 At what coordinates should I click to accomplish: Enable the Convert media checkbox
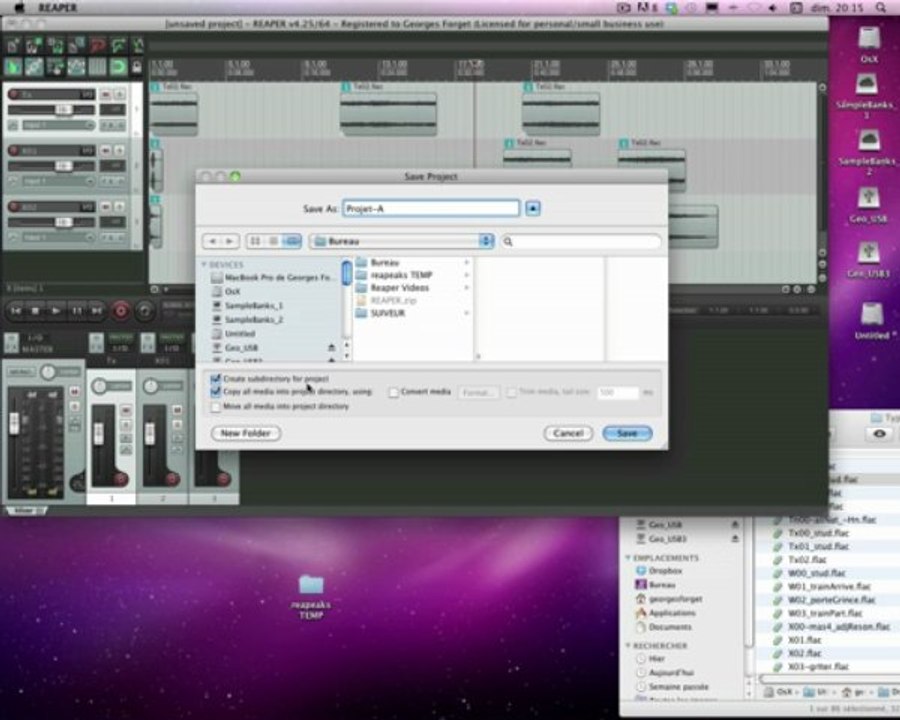click(x=394, y=392)
